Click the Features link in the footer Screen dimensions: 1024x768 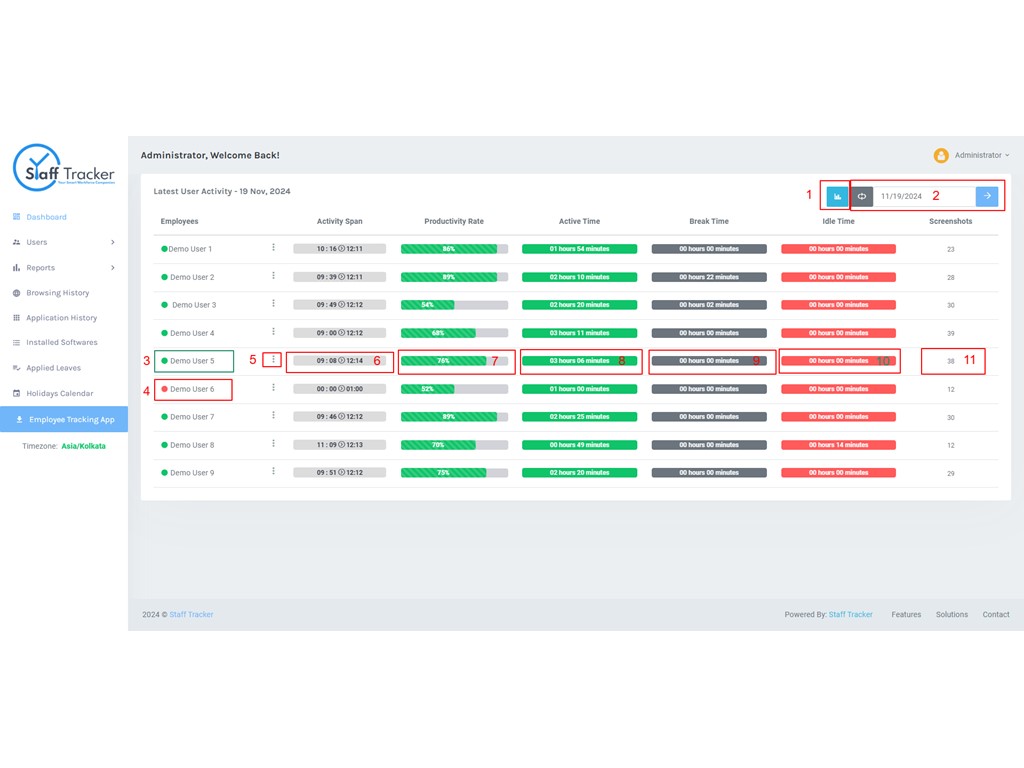905,615
